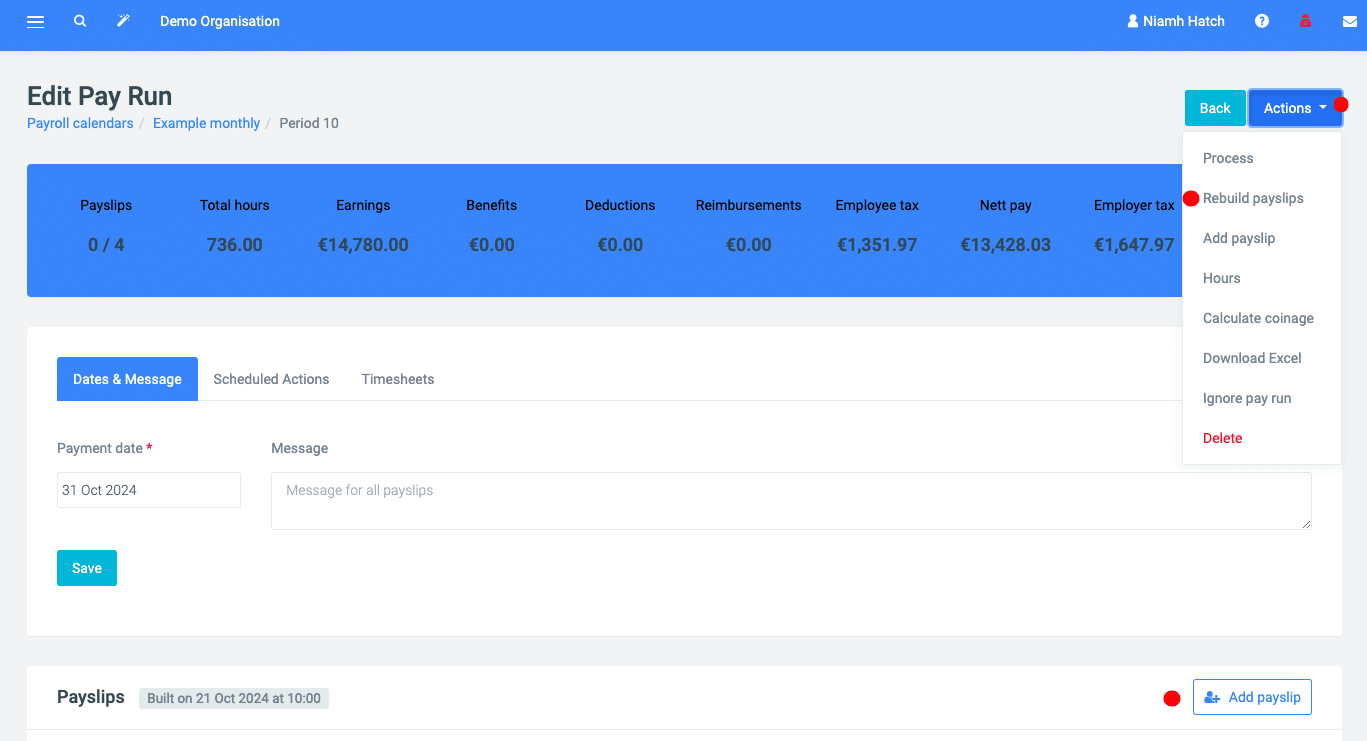The height and width of the screenshot is (741, 1367).
Task: Go back using the Back button
Action: pos(1215,107)
